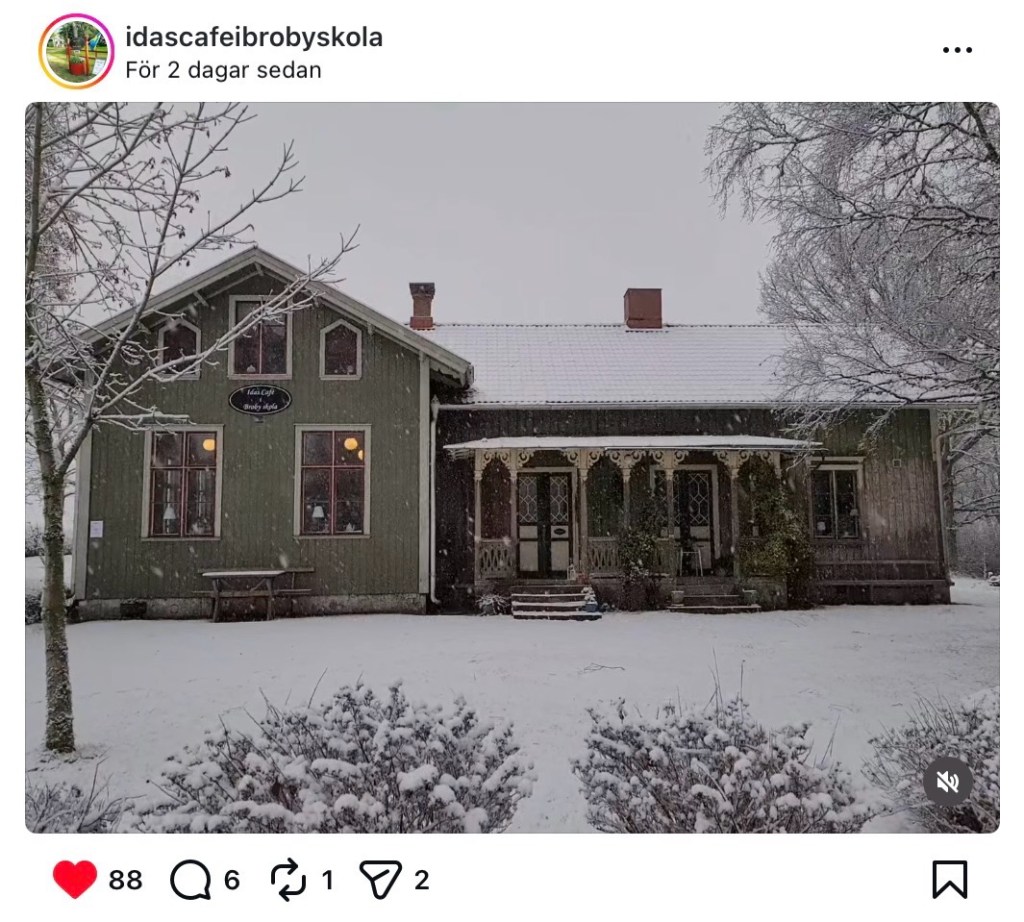
Task: Unlike the post via the red heart
Action: [75, 879]
